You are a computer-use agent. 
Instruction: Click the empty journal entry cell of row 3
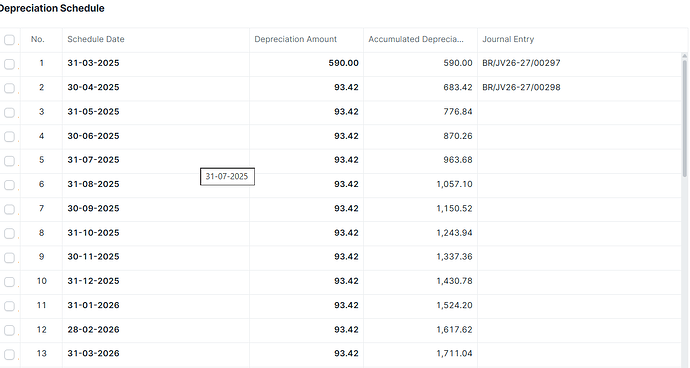click(579, 112)
